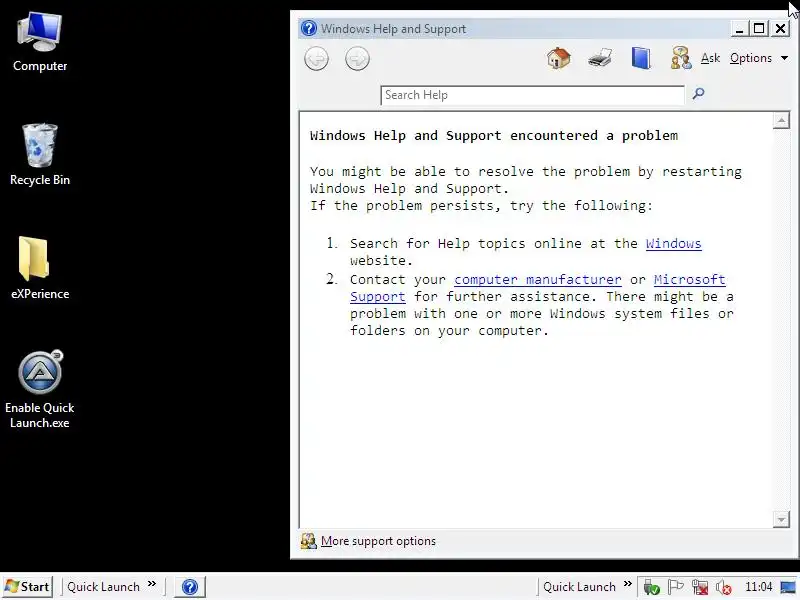The width and height of the screenshot is (800, 600).
Task: Click the safely remove hardware tray icon
Action: (651, 587)
